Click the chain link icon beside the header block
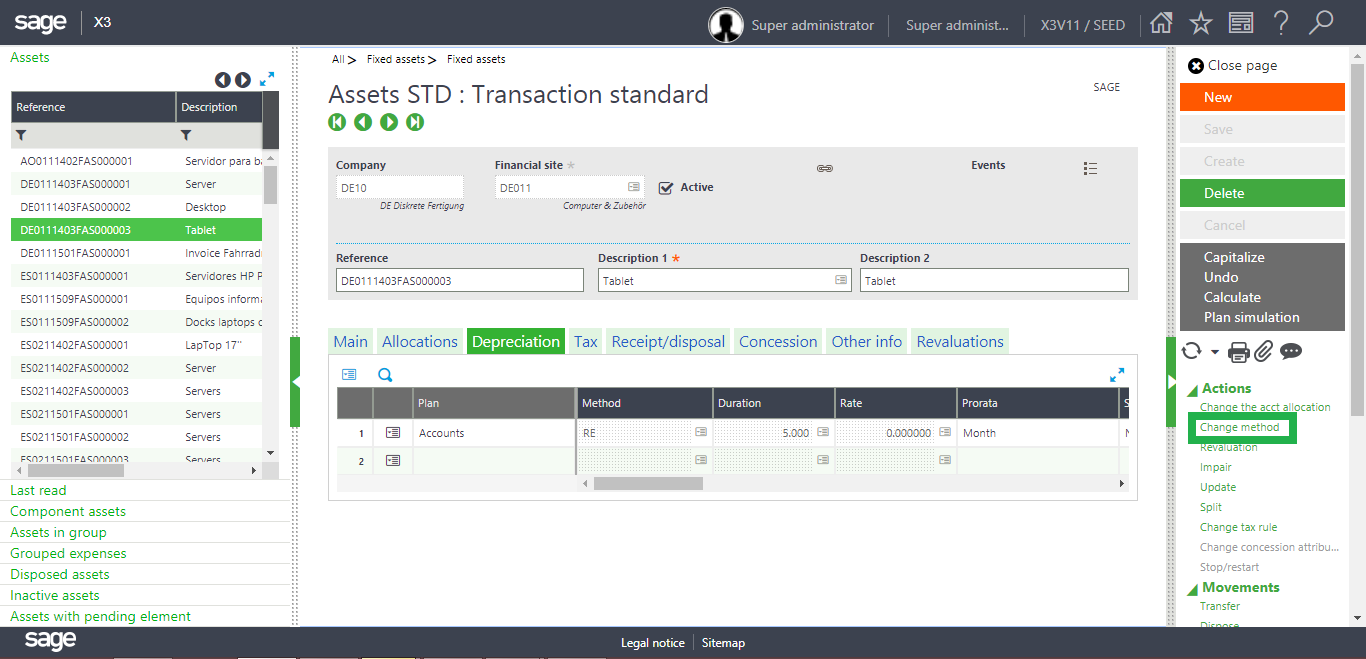Image resolution: width=1366 pixels, height=659 pixels. pyautogui.click(x=824, y=168)
